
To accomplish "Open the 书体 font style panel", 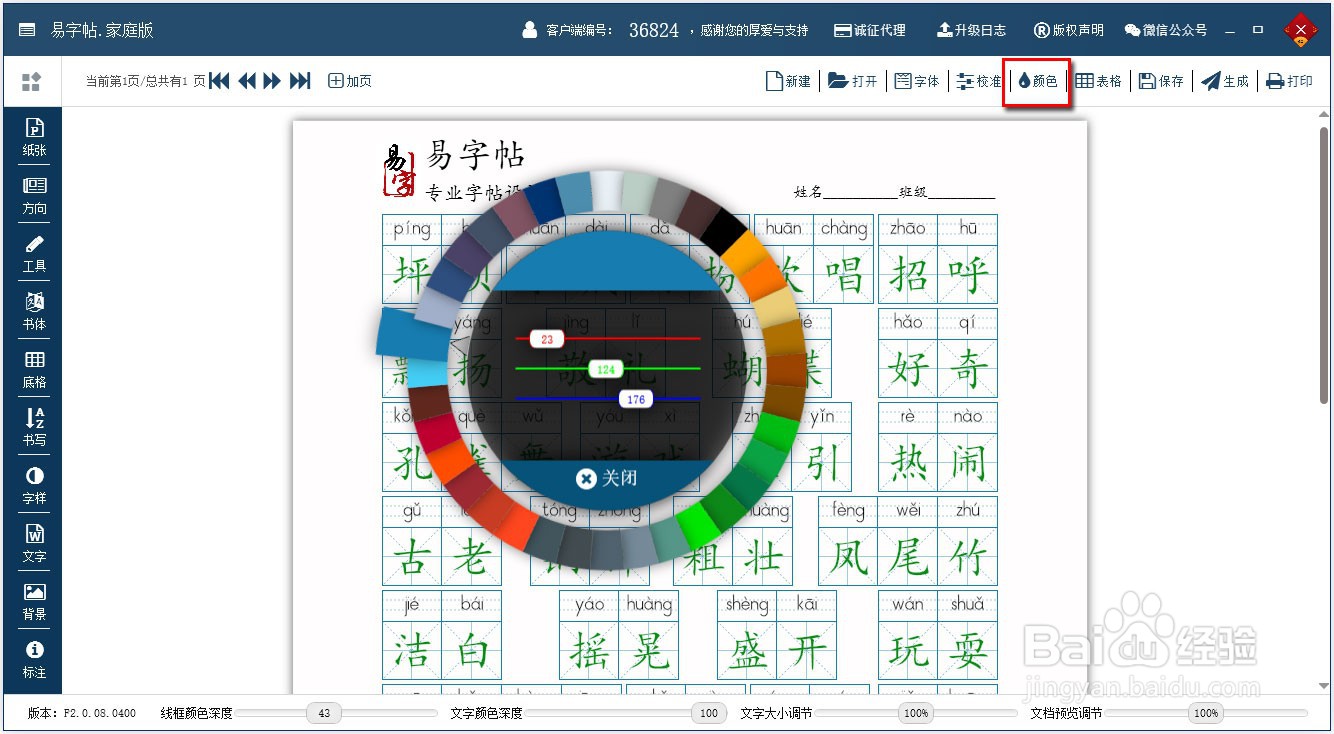I will (34, 312).
